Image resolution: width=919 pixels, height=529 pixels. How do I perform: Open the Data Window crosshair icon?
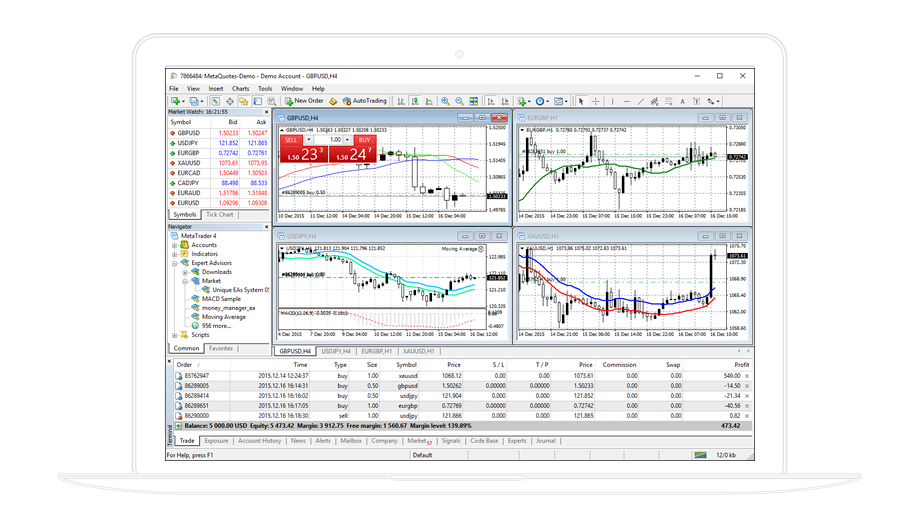[230, 101]
